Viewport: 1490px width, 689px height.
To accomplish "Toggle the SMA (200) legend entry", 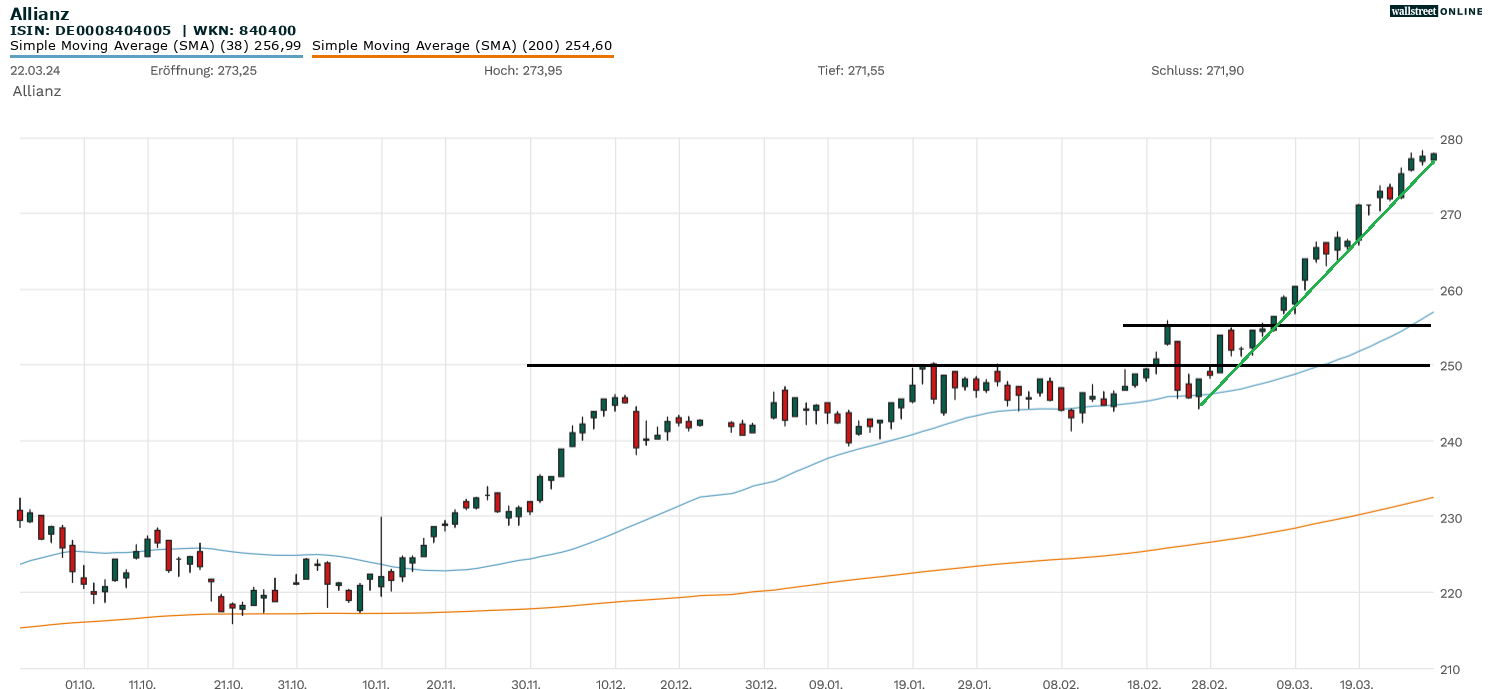I will pos(462,46).
